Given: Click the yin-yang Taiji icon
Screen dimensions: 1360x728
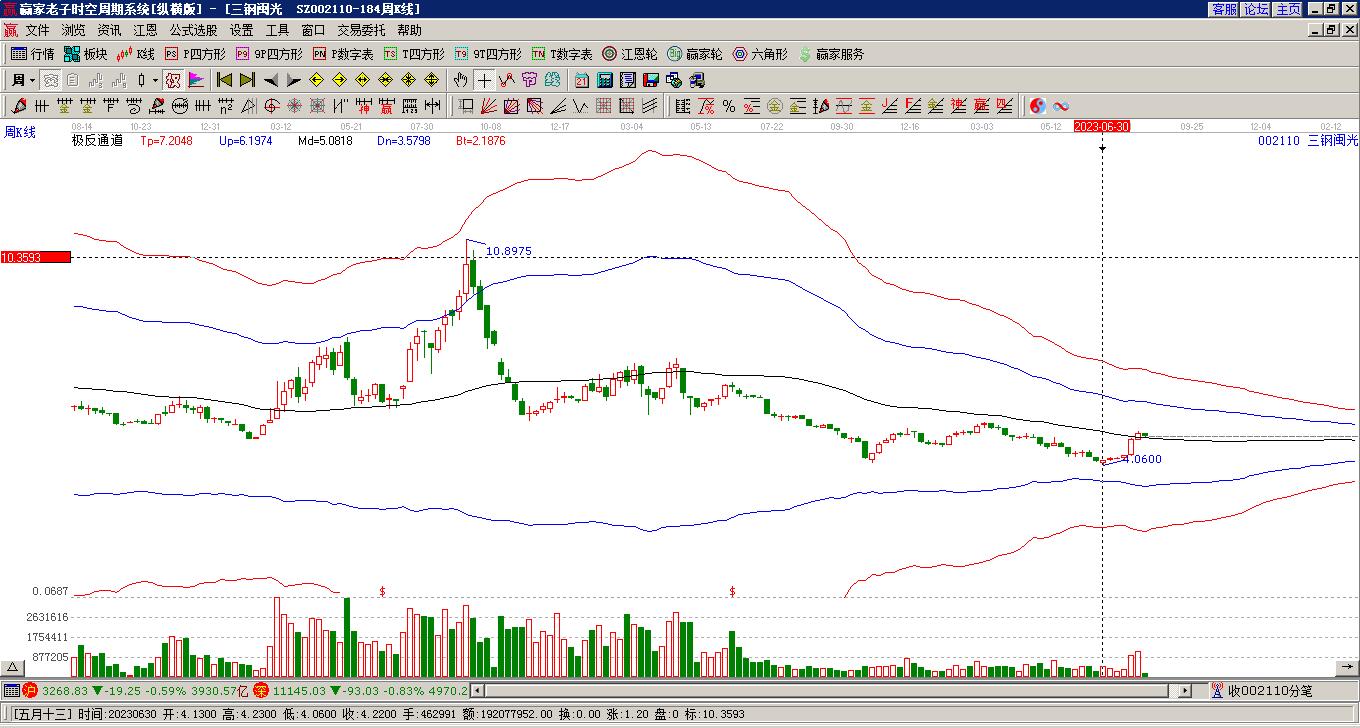Looking at the screenshot, I should [1038, 106].
